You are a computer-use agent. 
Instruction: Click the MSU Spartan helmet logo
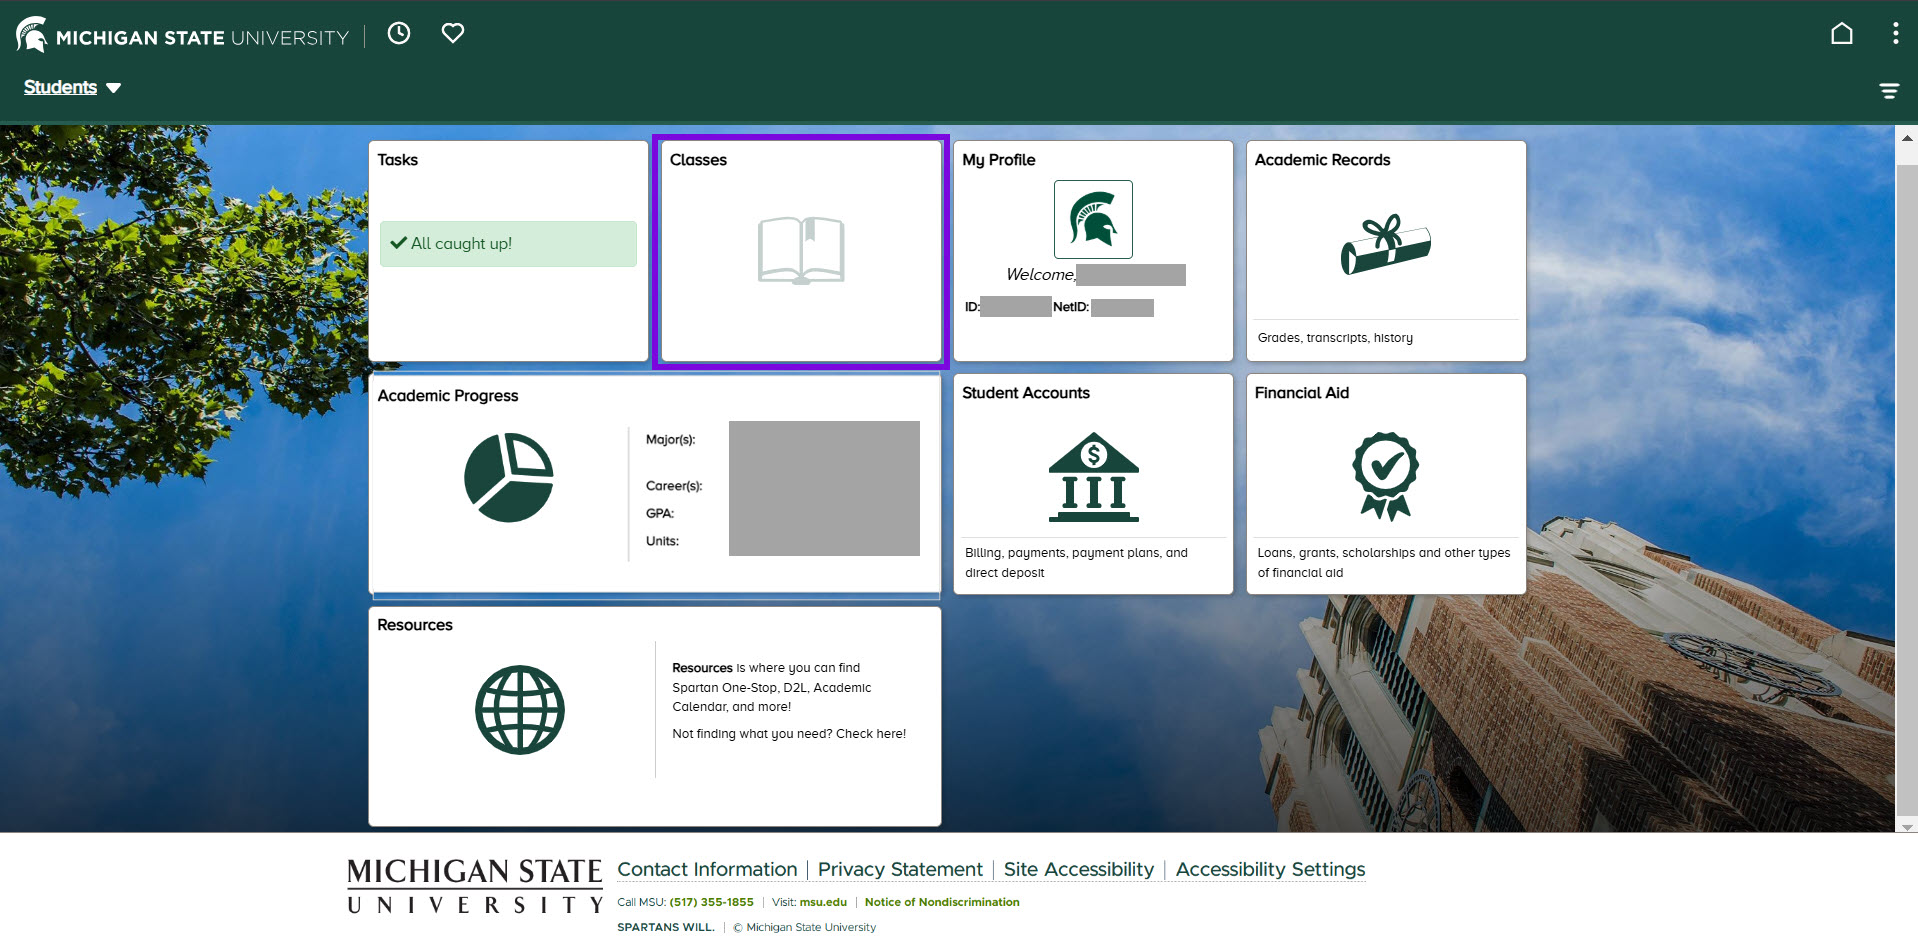[31, 33]
